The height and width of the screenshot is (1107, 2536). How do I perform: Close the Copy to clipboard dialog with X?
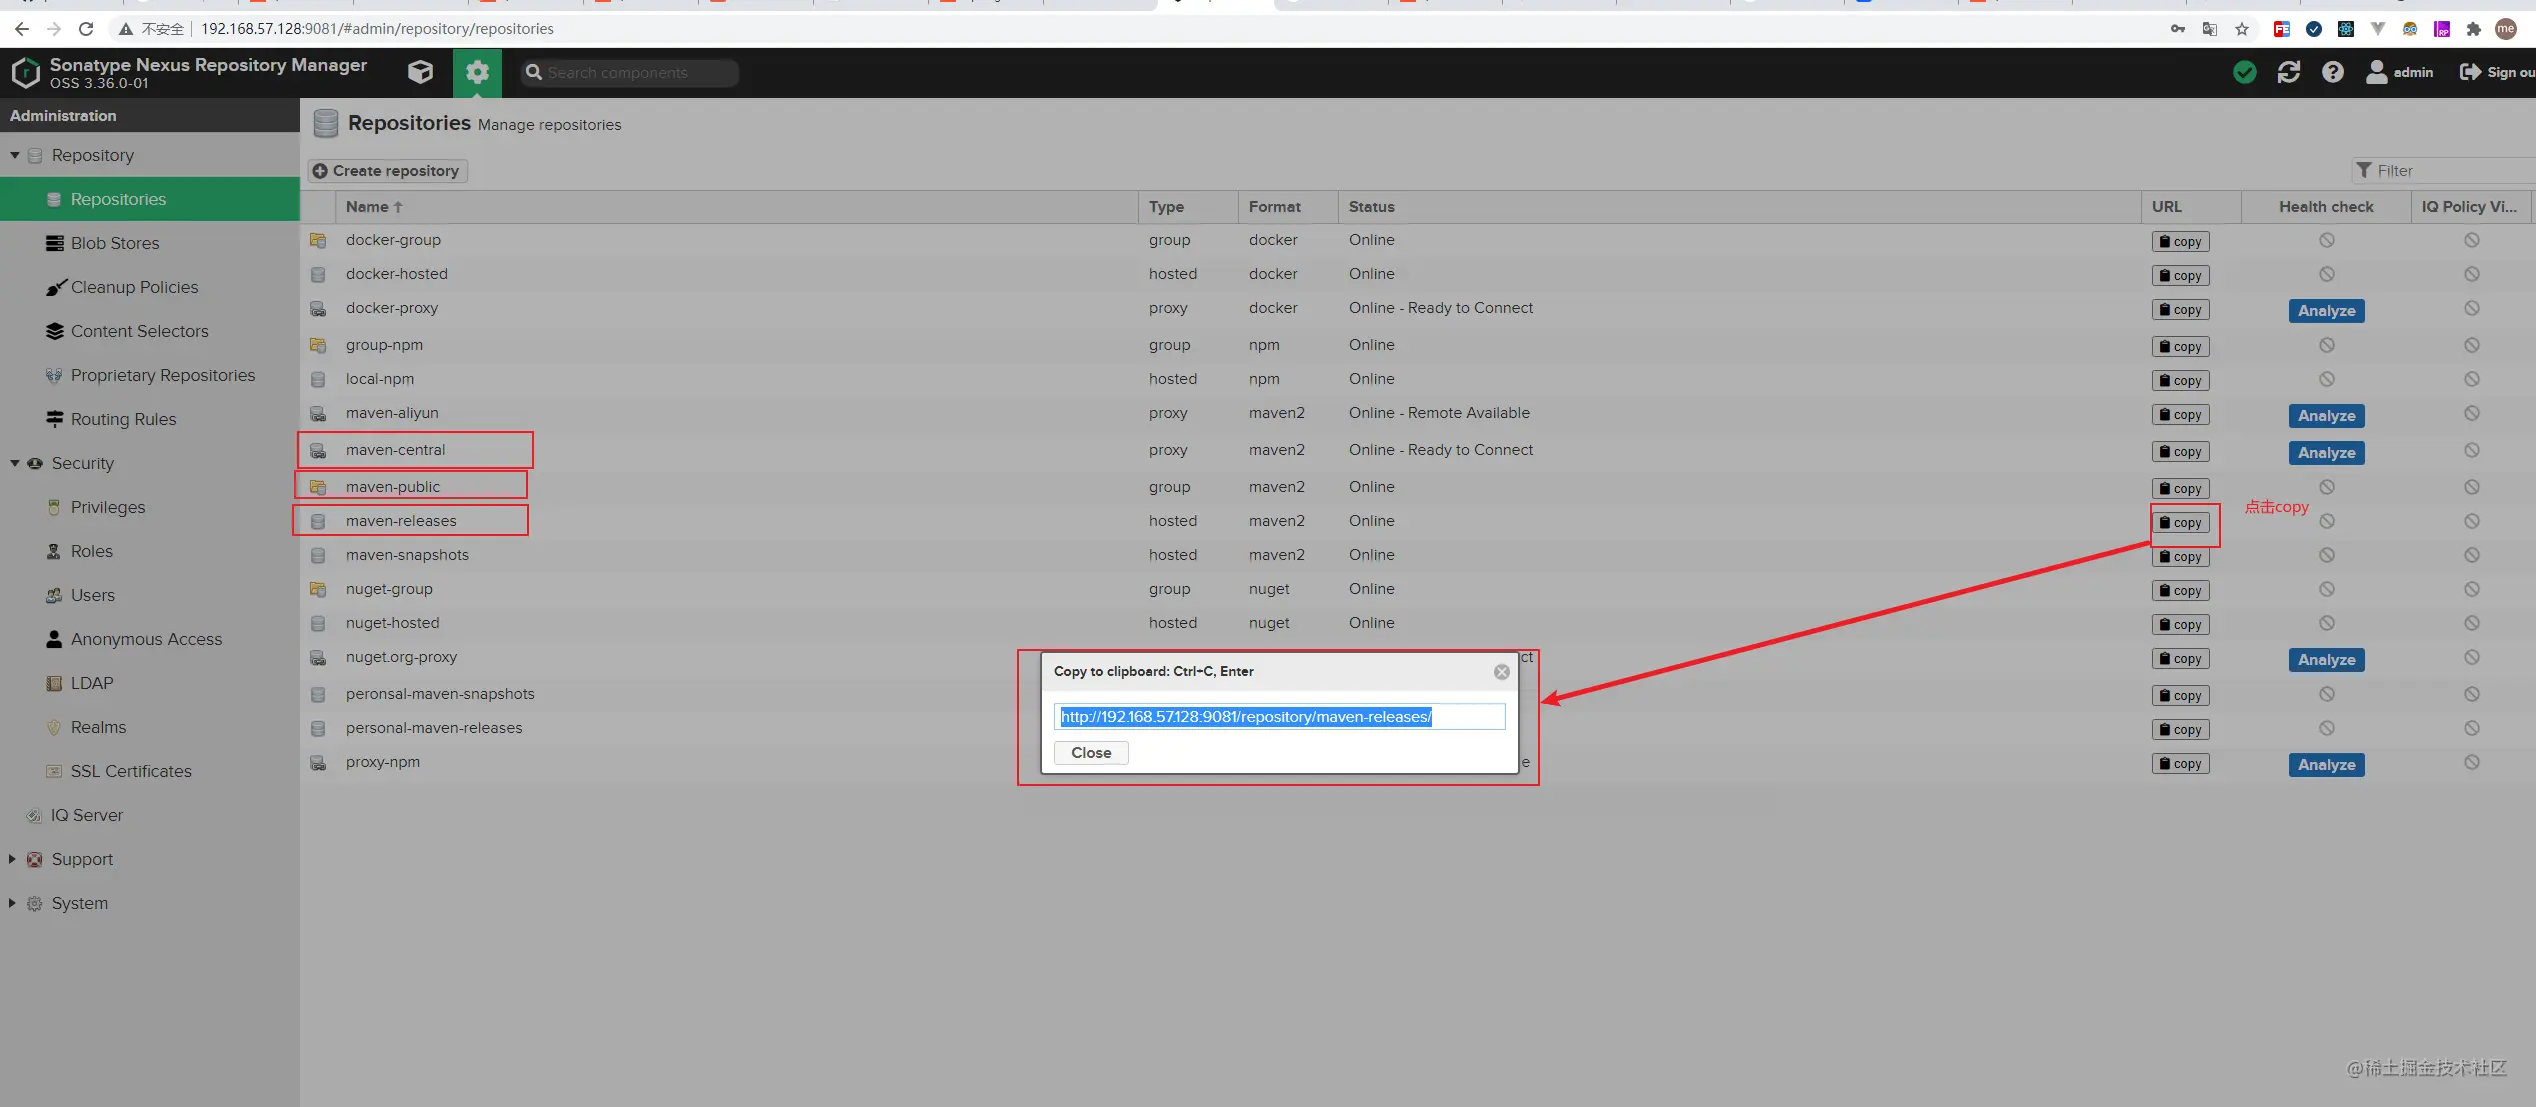(1501, 672)
